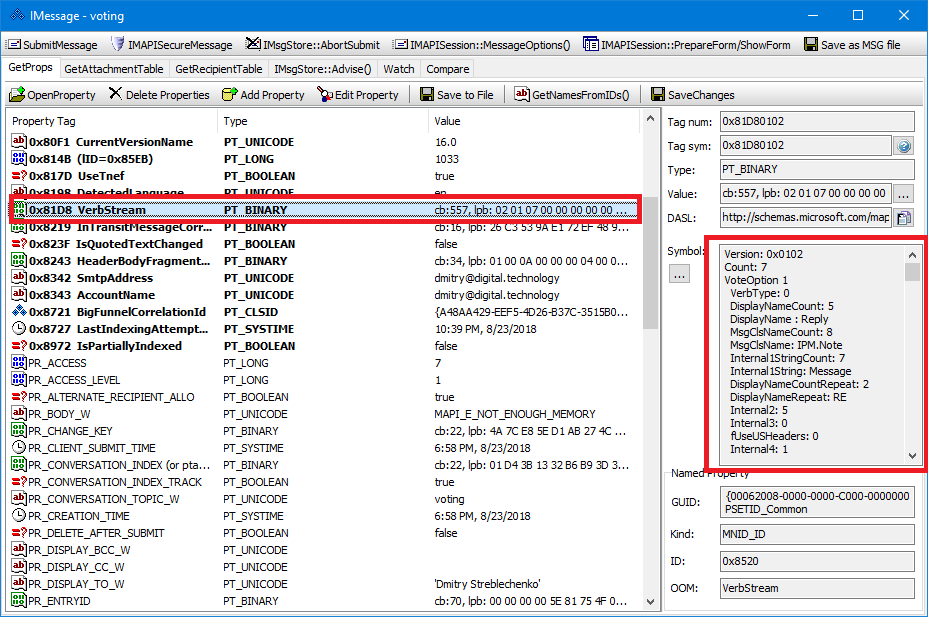
Task: Switch to the GetProps tab
Action: pos(30,68)
